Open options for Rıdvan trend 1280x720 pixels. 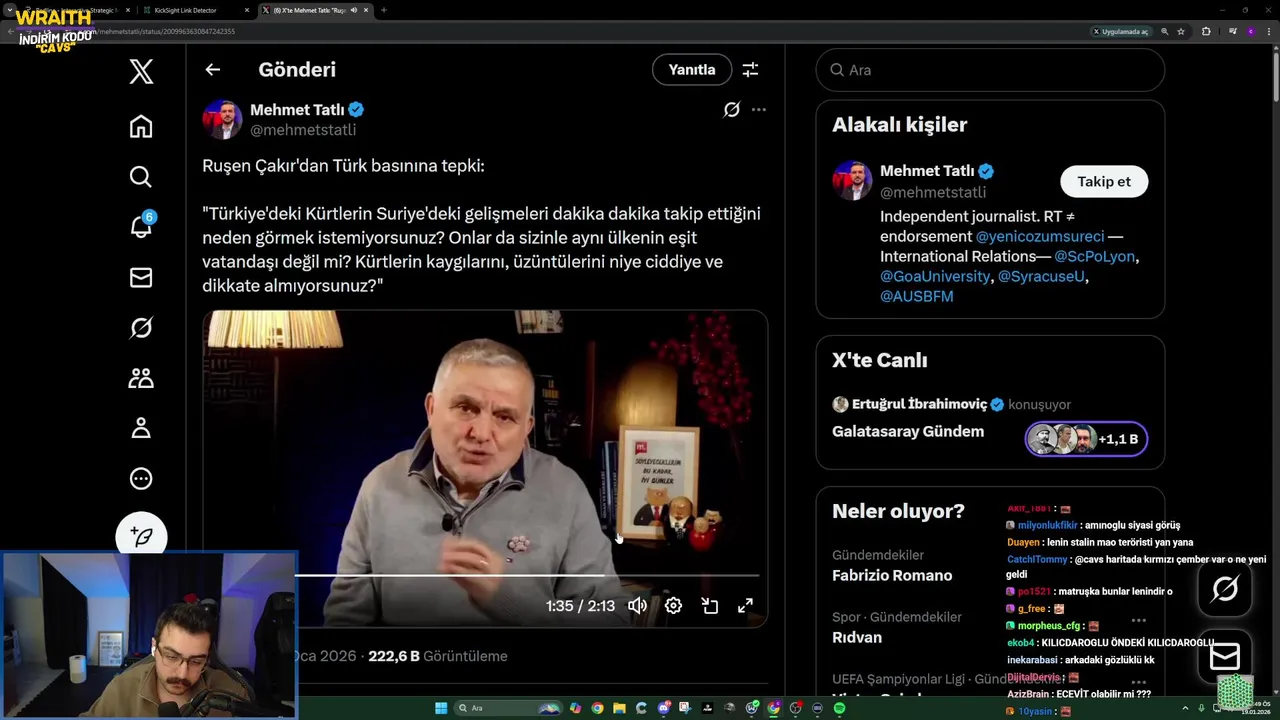[x=1138, y=620]
